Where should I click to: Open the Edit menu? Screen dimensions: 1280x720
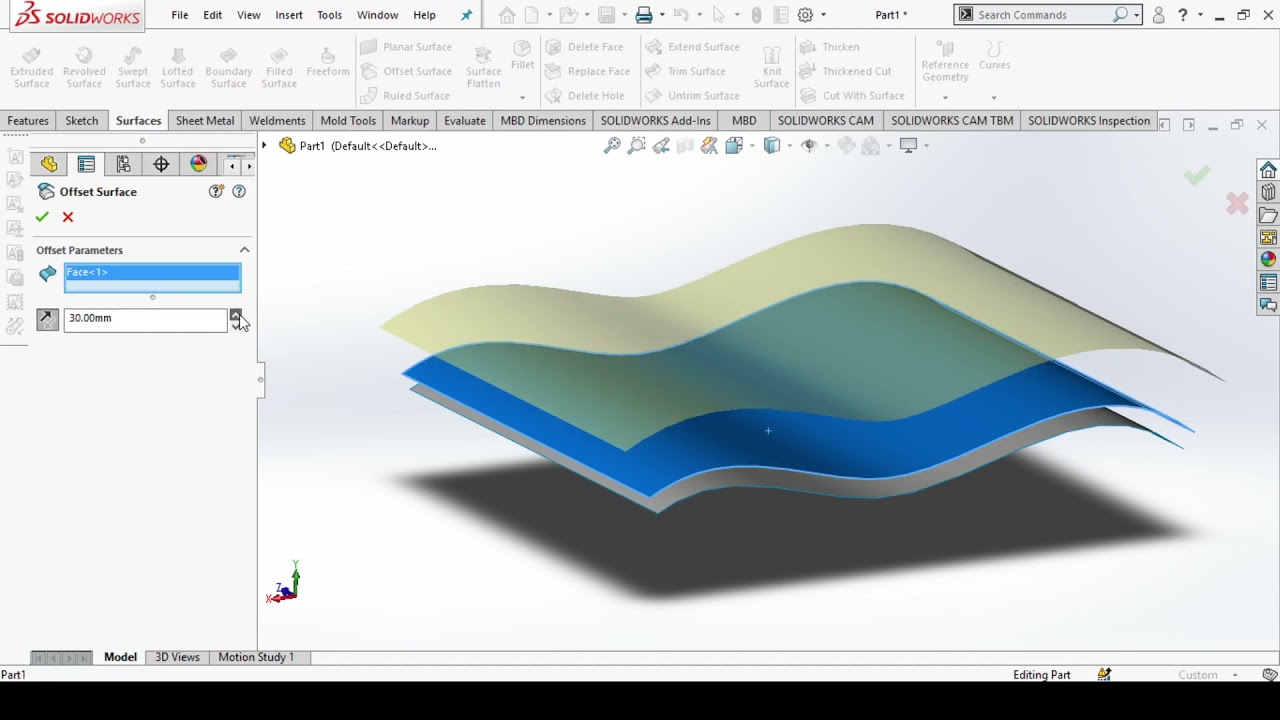pyautogui.click(x=213, y=15)
